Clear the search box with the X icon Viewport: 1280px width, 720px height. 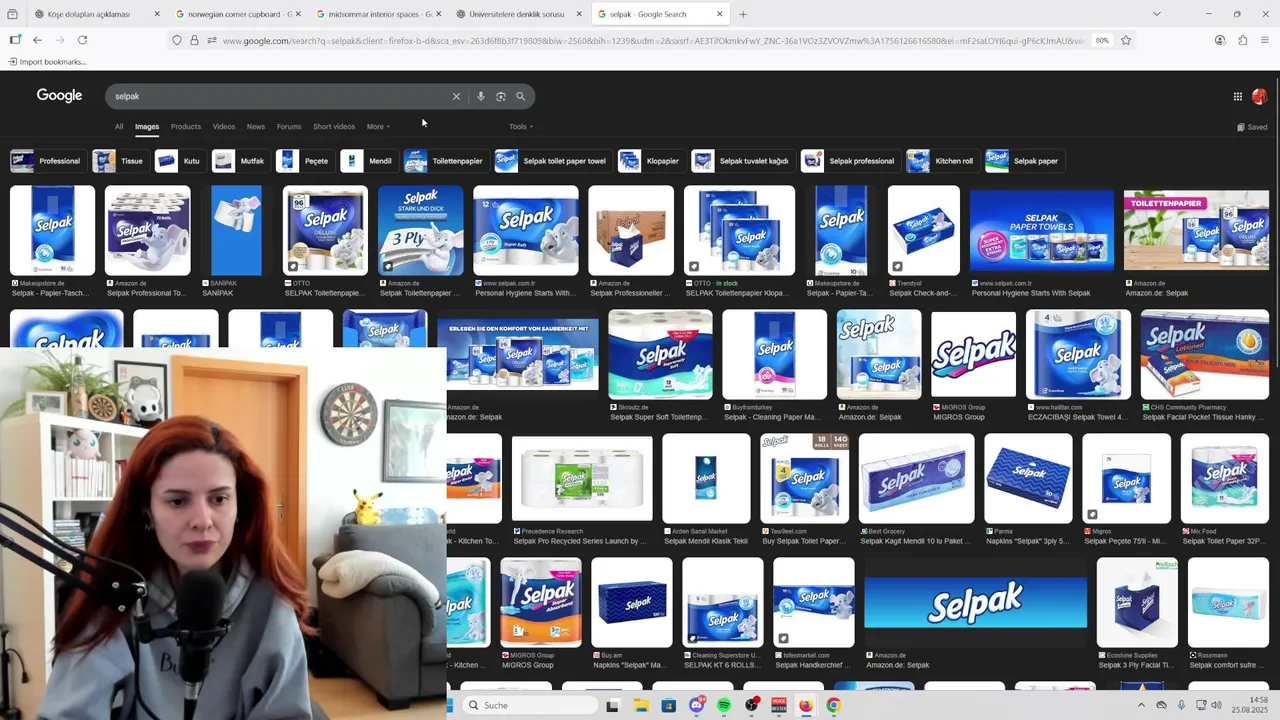456,97
